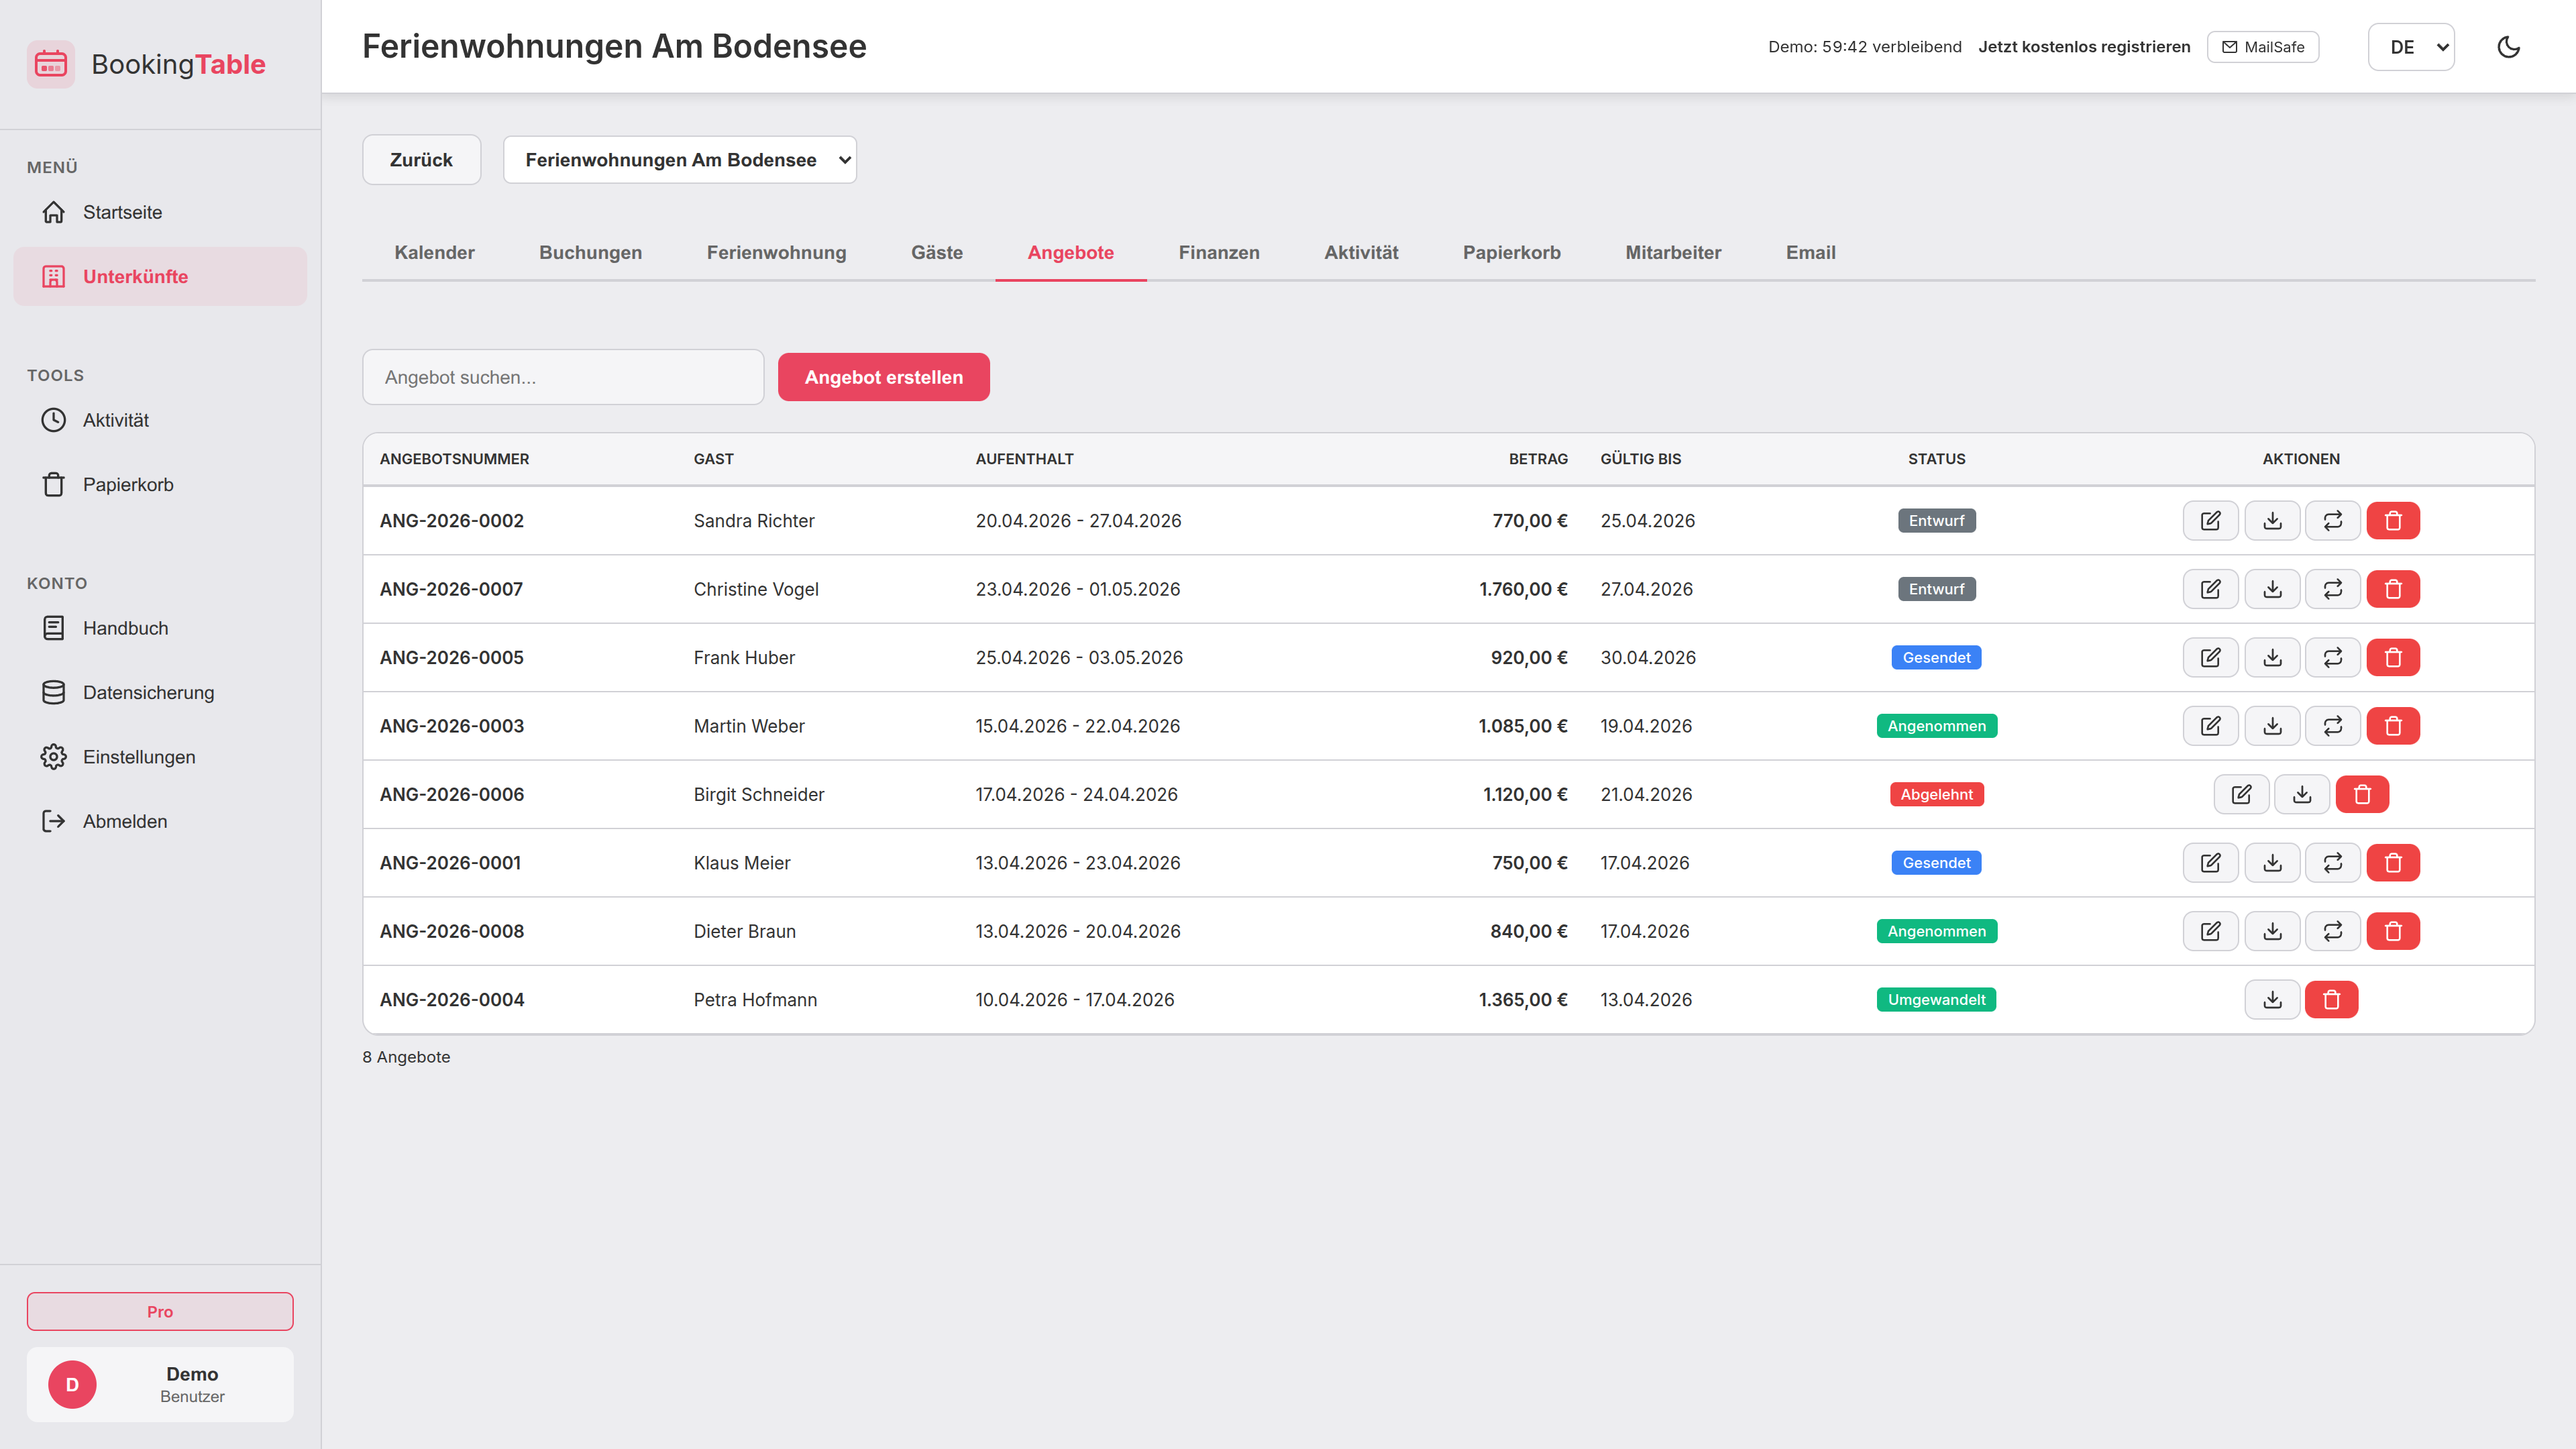Viewport: 2576px width, 1449px height.
Task: Open the Ferienwohnung tab
Action: 776,253
